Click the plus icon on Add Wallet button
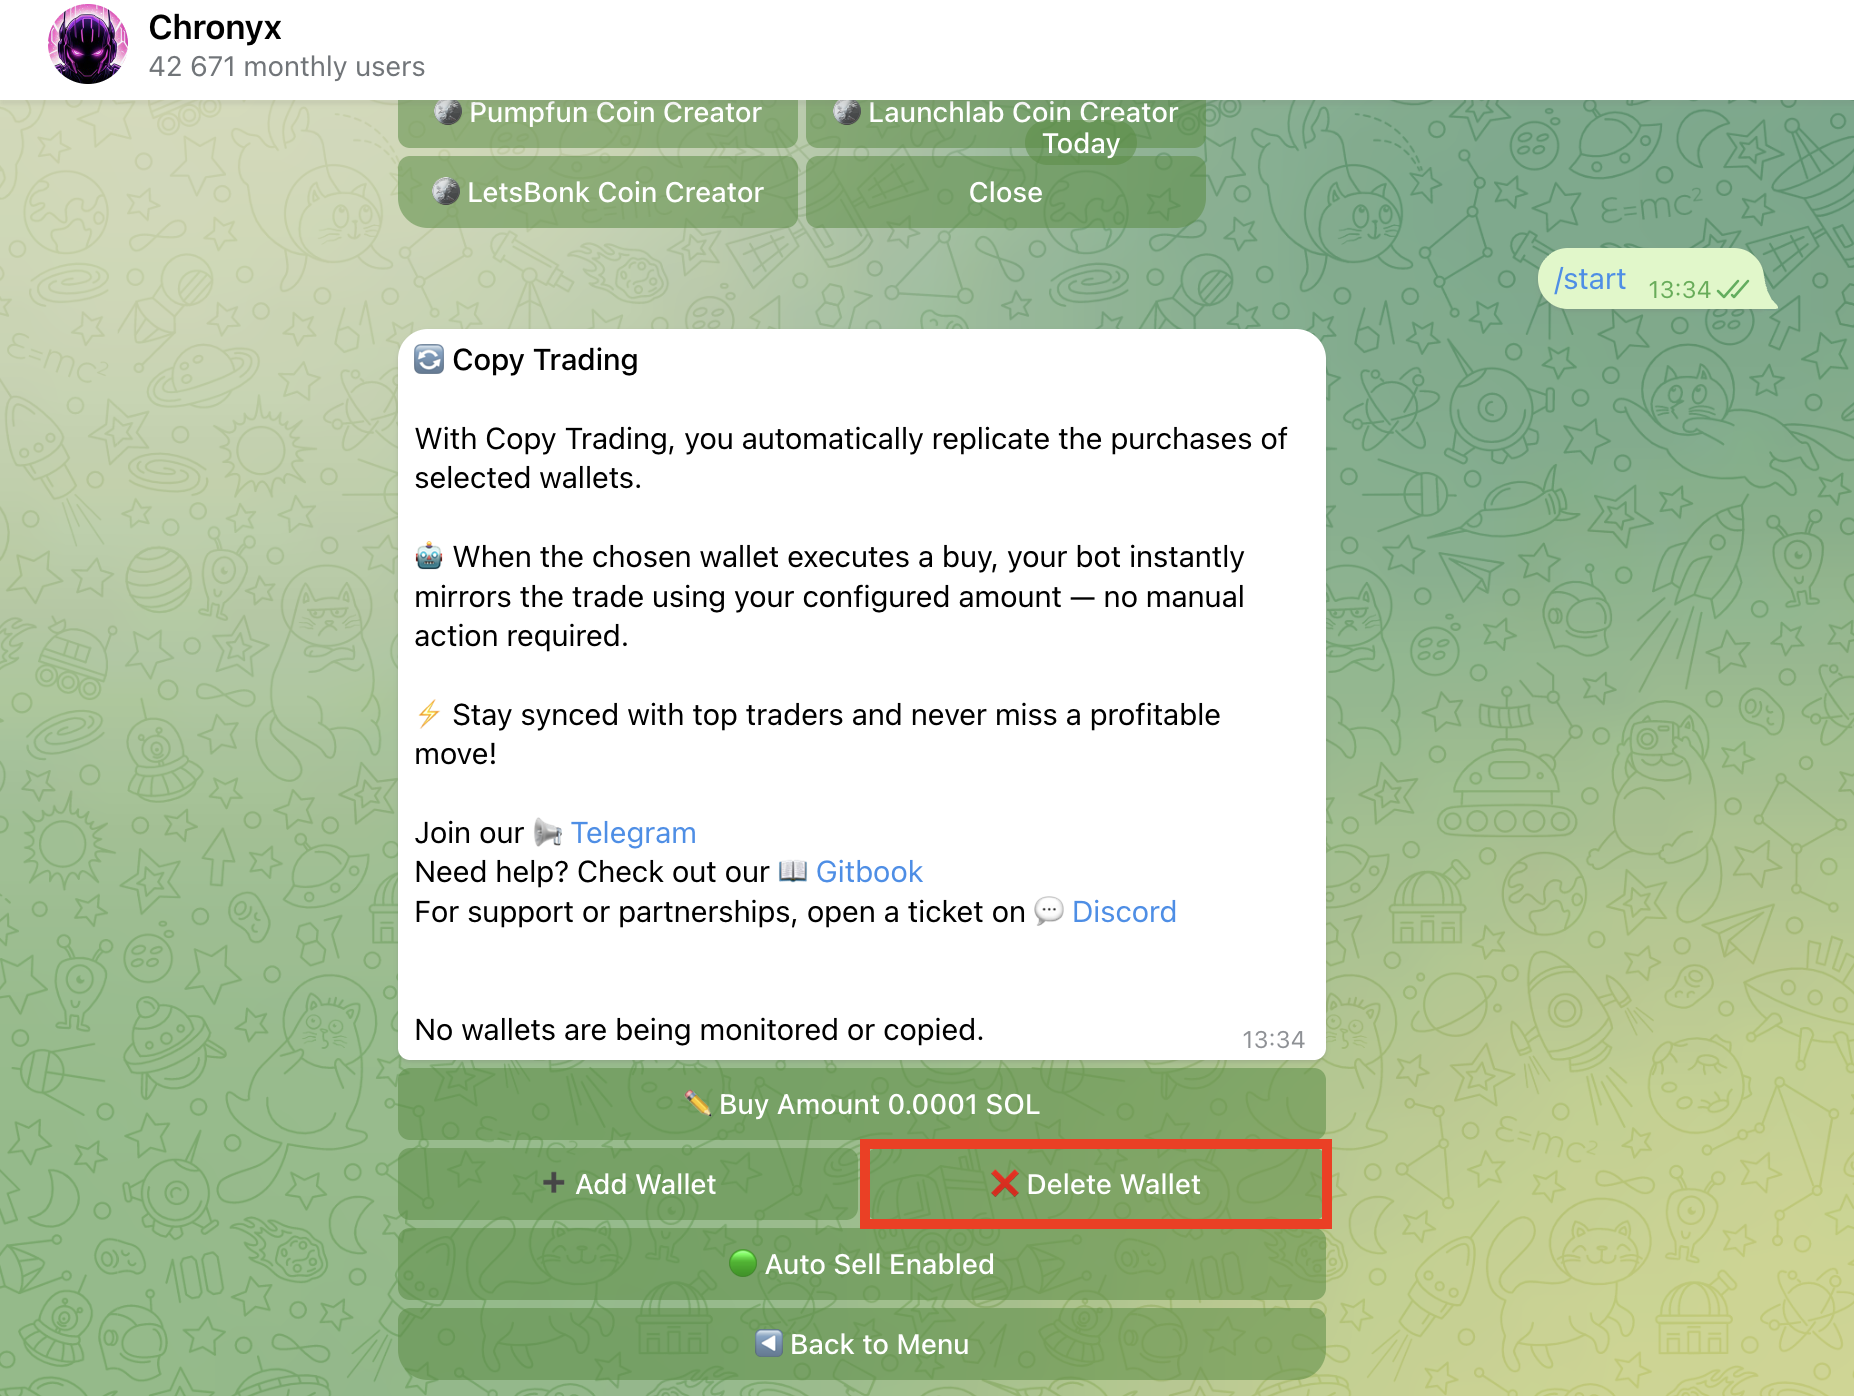 tap(554, 1184)
